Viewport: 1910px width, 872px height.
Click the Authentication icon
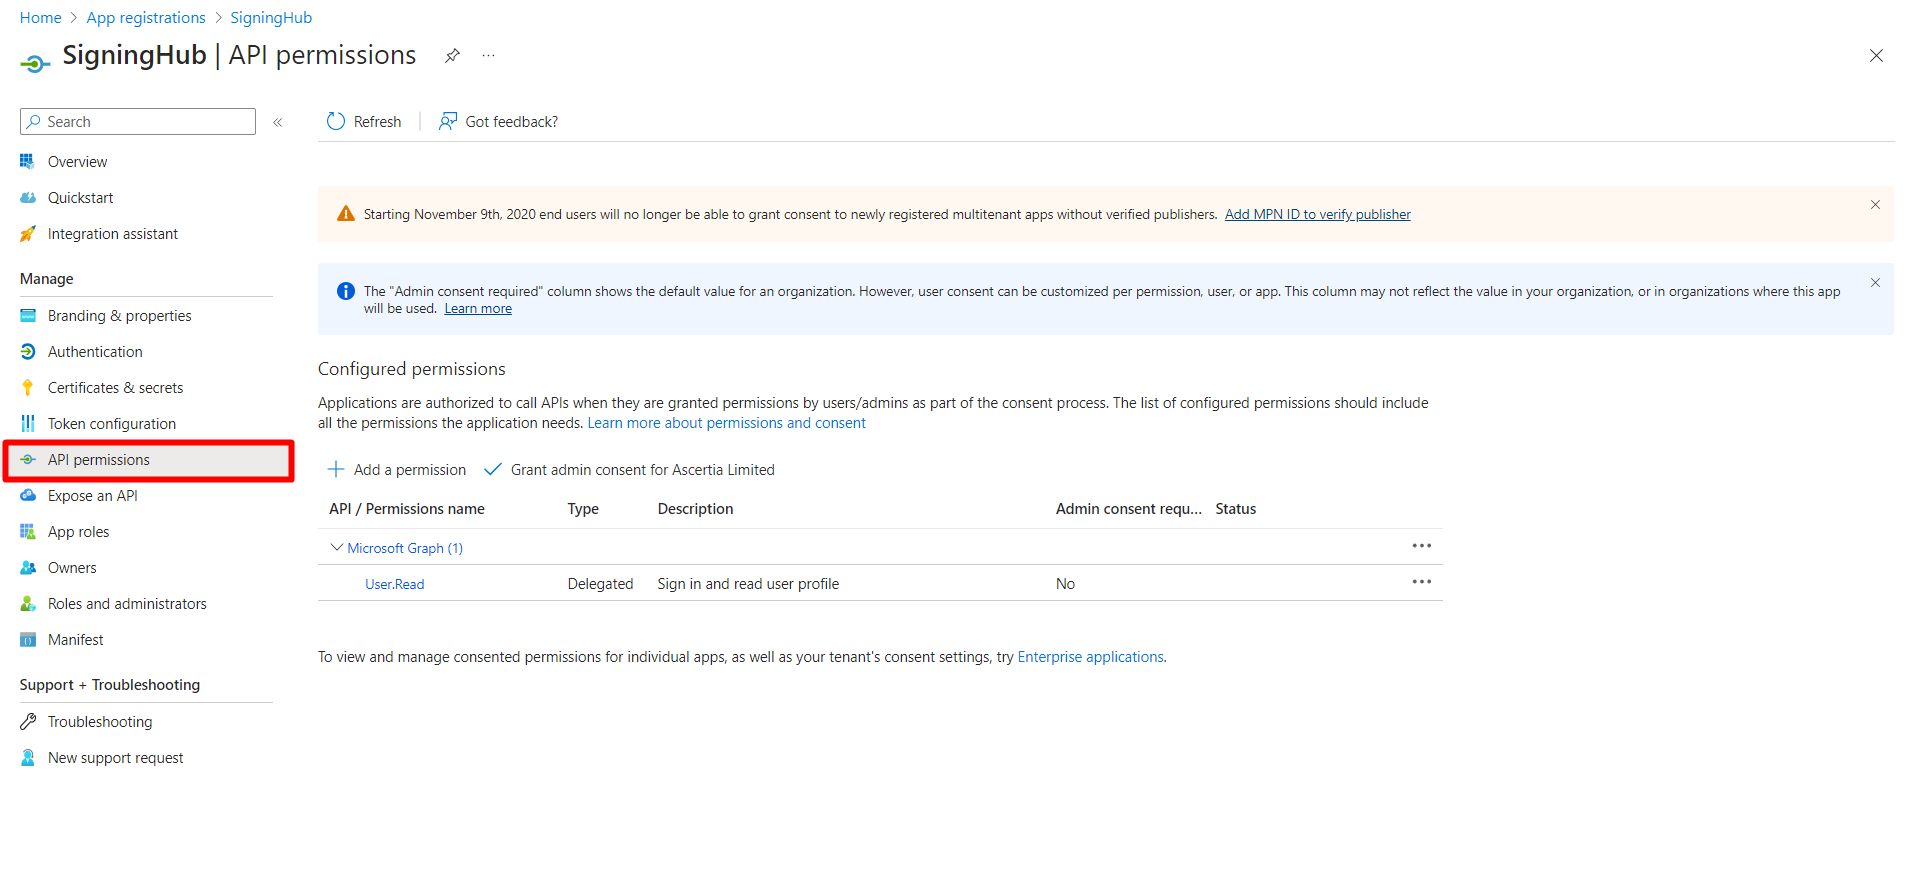pos(28,351)
